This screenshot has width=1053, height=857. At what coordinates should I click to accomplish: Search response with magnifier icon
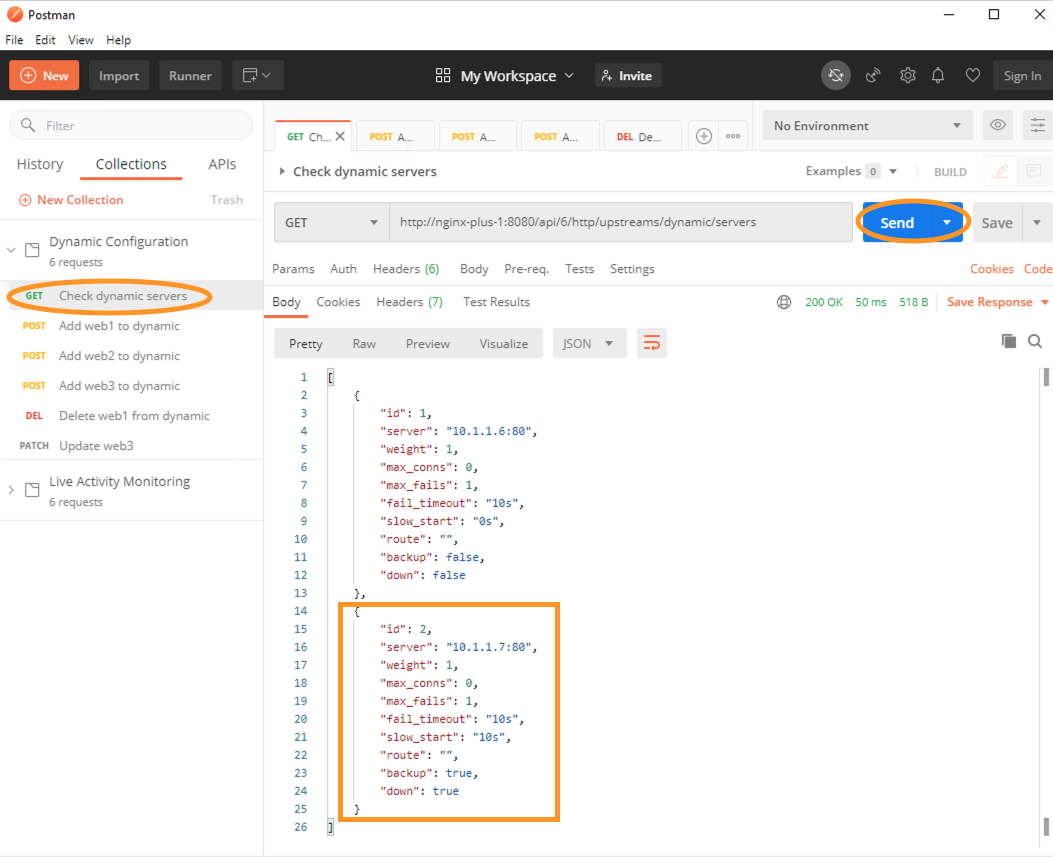[1035, 341]
